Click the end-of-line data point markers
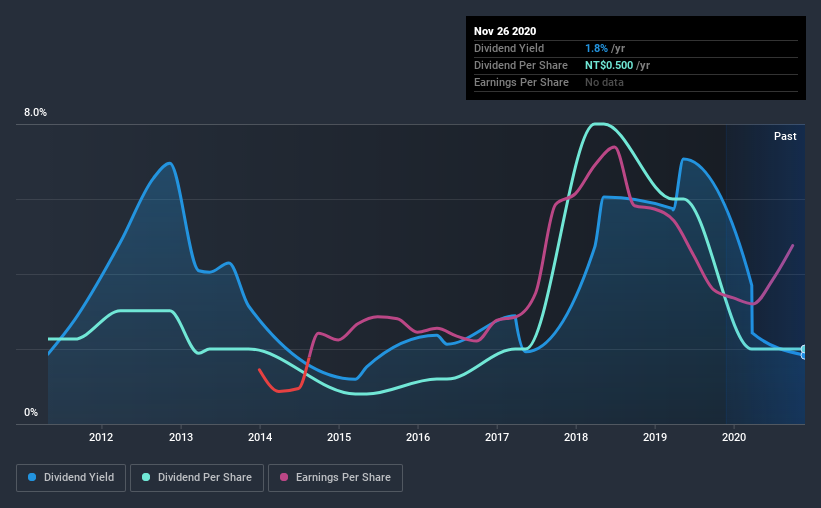 804,352
